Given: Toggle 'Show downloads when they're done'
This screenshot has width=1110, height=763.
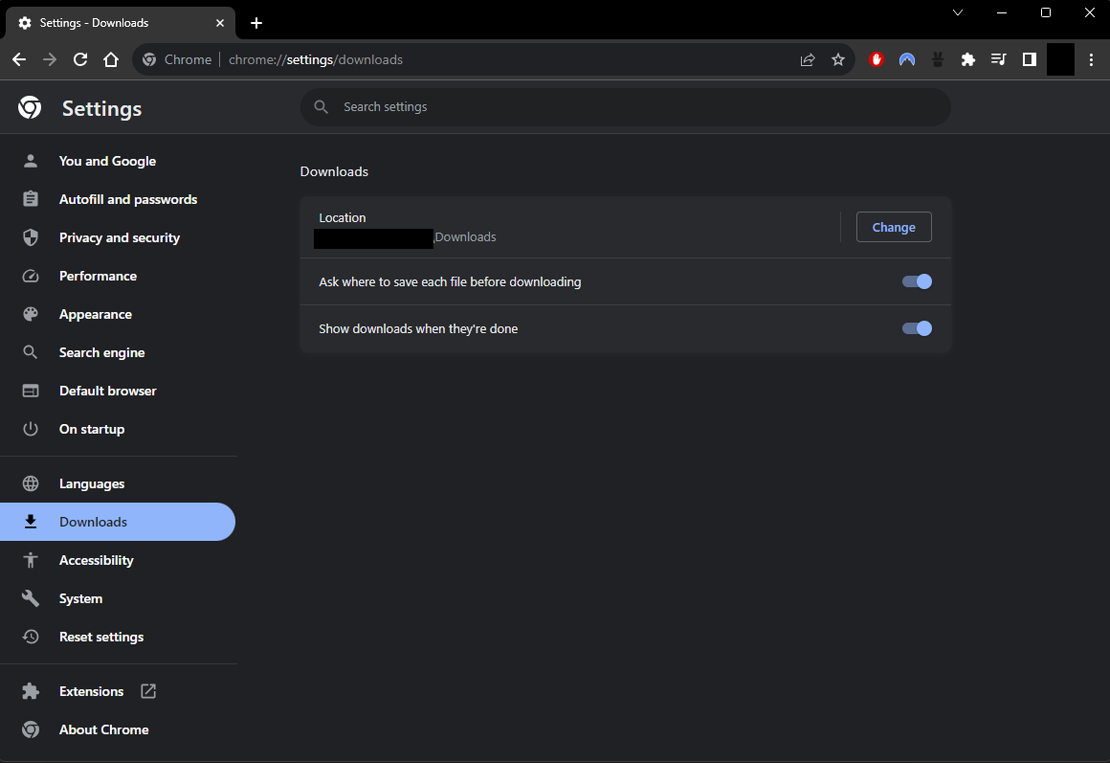Looking at the screenshot, I should point(917,329).
